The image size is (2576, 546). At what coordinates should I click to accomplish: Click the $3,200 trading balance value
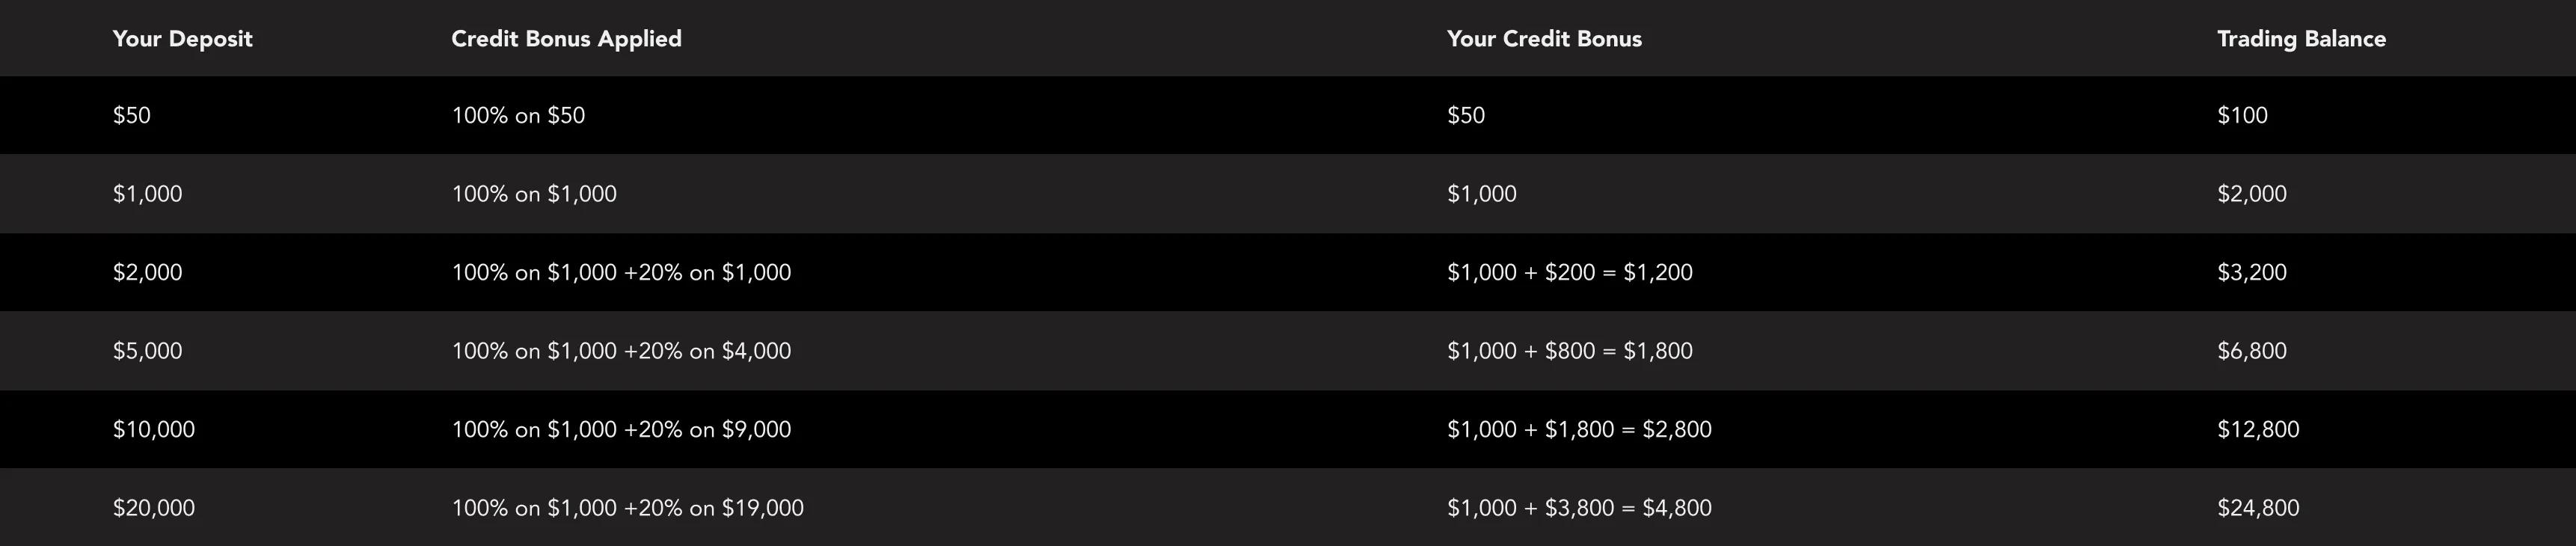[2251, 272]
